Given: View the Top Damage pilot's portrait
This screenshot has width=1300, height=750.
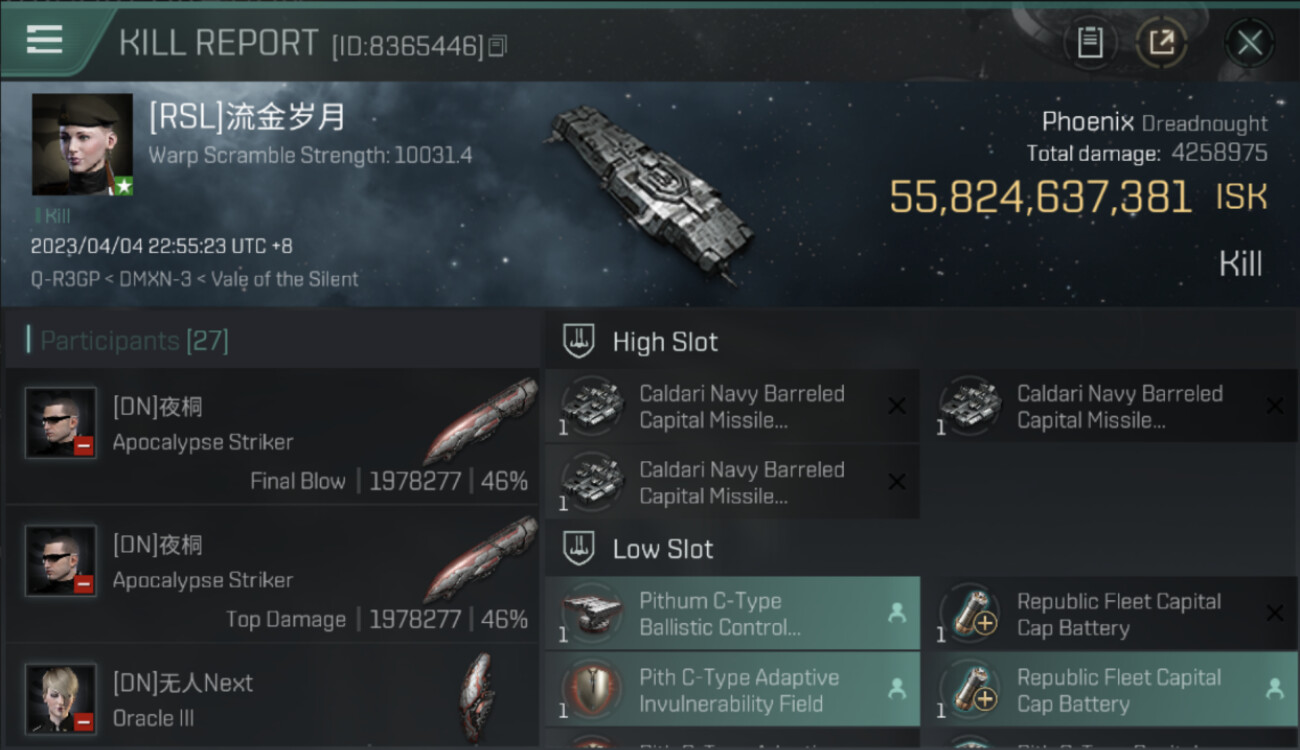Looking at the screenshot, I should click(x=61, y=561).
